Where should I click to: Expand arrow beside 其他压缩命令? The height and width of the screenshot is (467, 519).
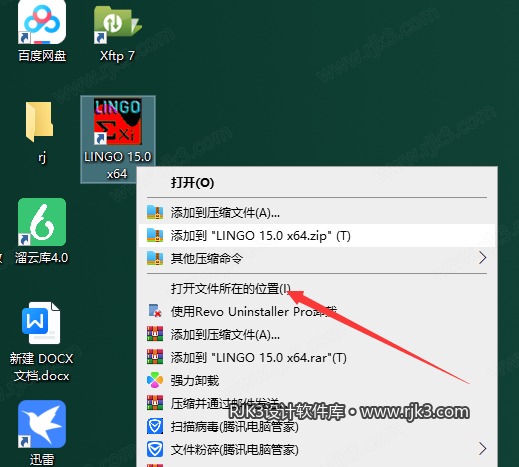tap(483, 258)
